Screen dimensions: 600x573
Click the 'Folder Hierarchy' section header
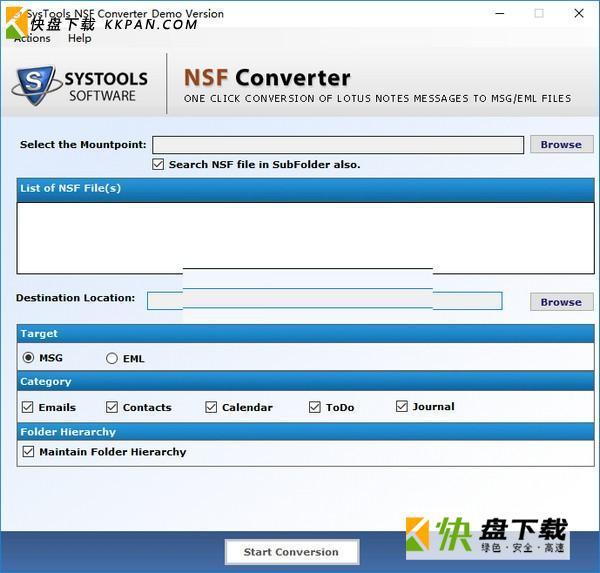coord(305,432)
